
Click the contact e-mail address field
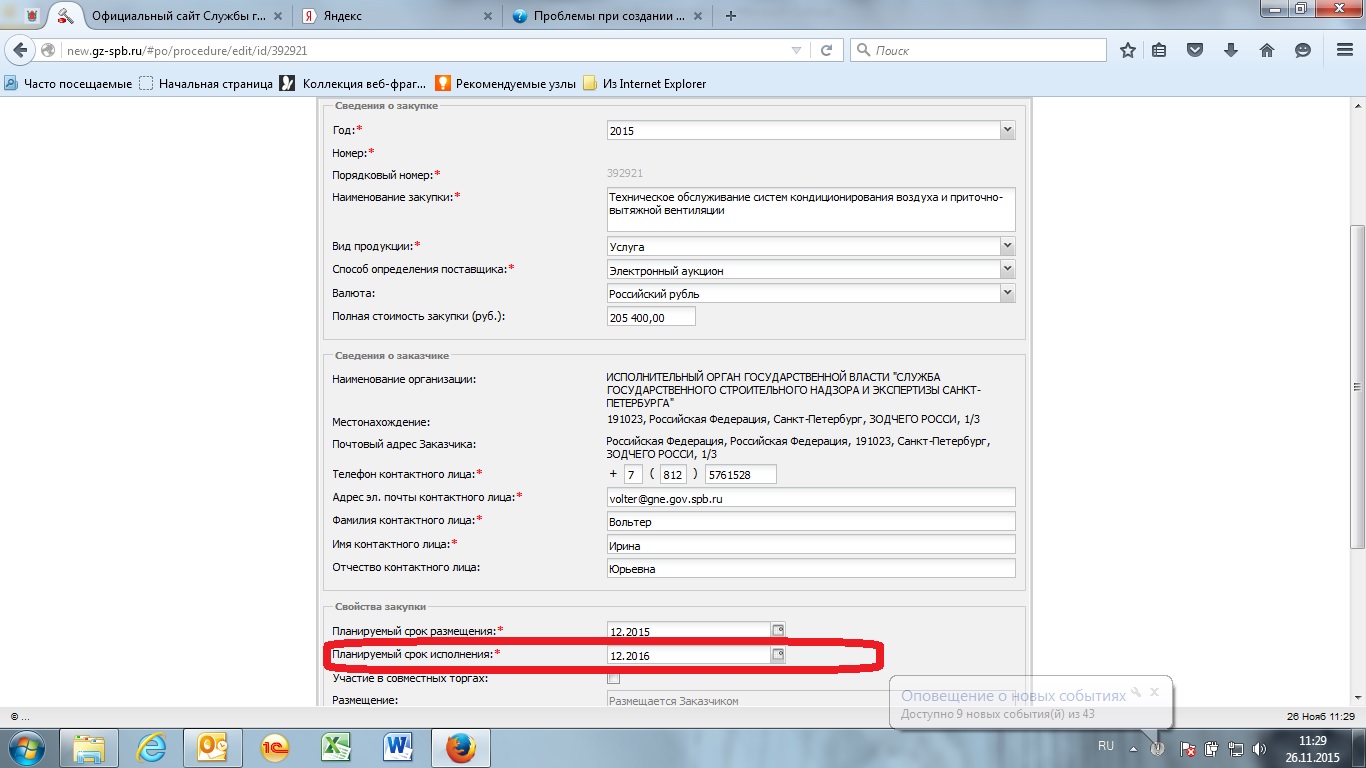(811, 497)
